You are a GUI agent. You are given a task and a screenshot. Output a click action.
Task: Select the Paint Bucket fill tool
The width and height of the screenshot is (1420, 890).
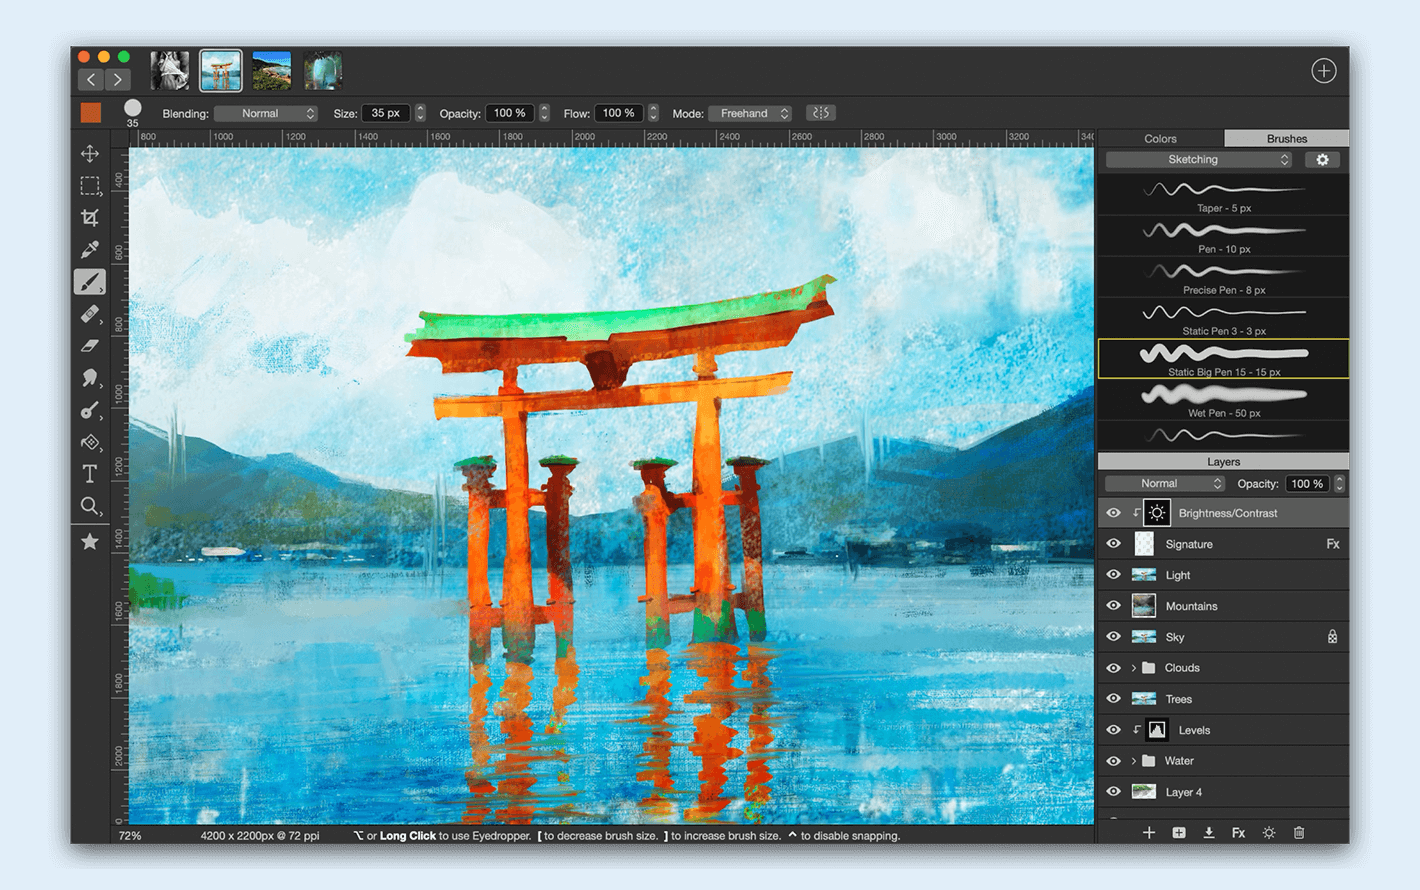point(90,442)
